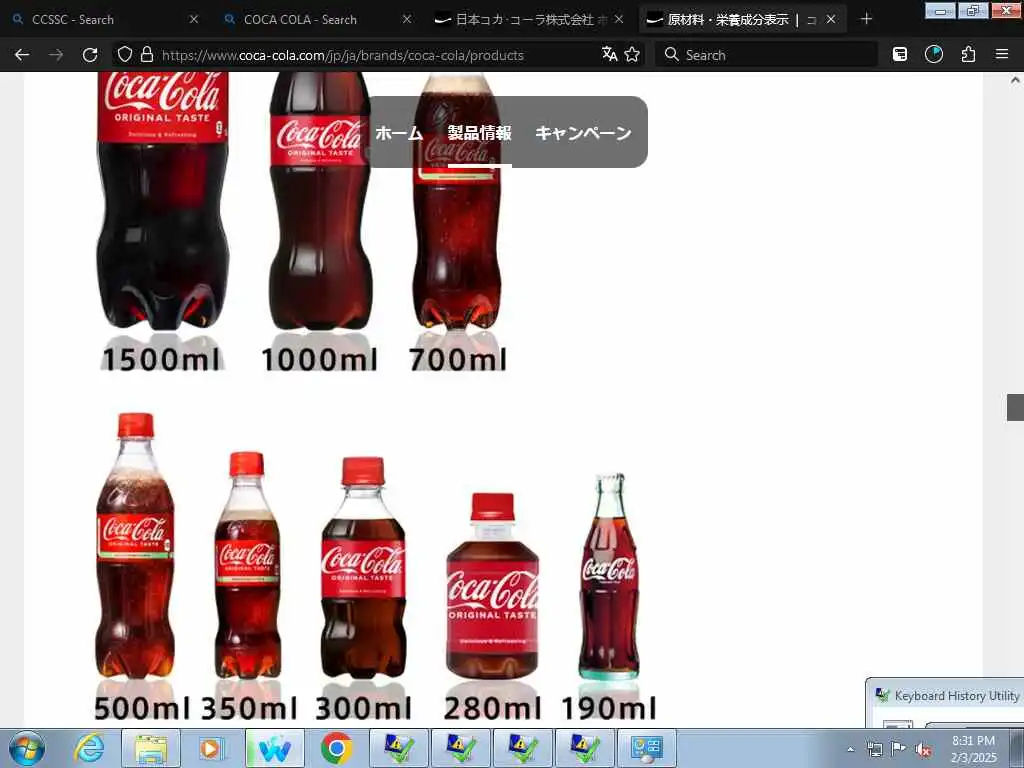
Task: Bookmark this page with the star
Action: 632,54
